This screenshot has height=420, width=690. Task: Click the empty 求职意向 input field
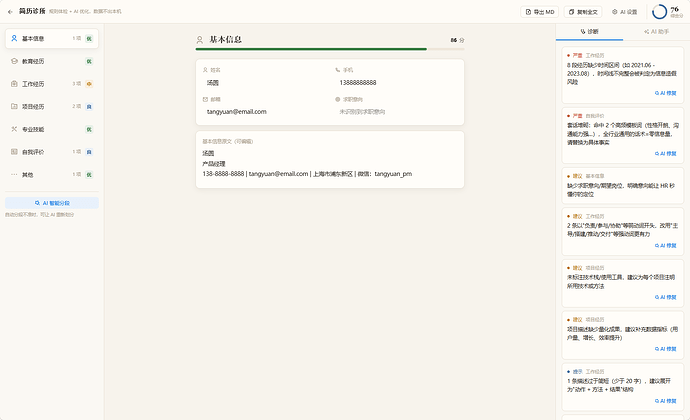pyautogui.click(x=396, y=112)
